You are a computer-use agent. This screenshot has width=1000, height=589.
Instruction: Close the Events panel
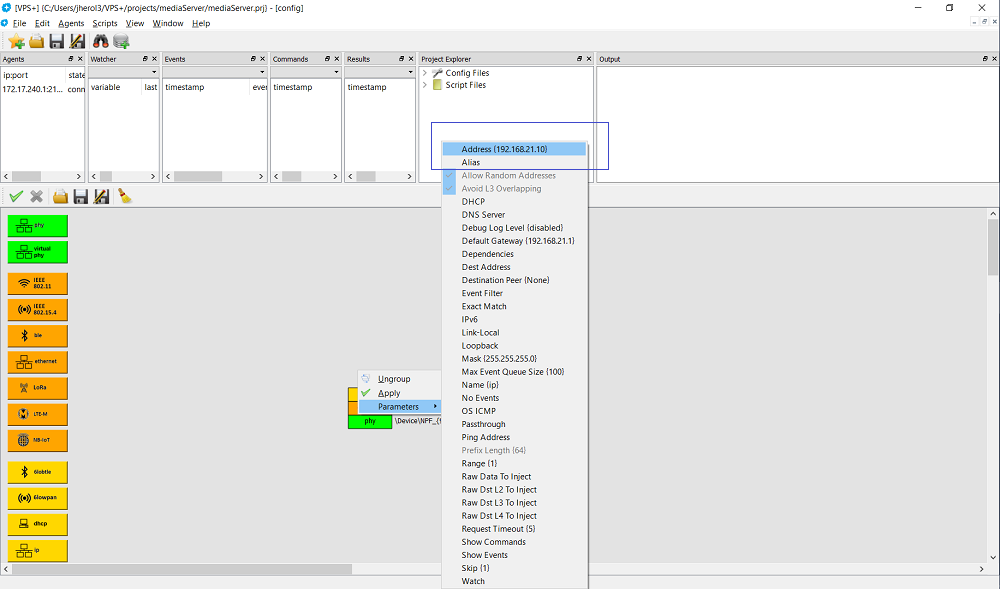(263, 59)
